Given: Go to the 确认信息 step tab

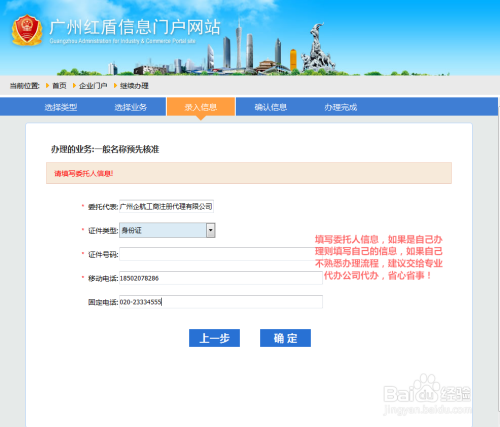Looking at the screenshot, I should [271, 107].
